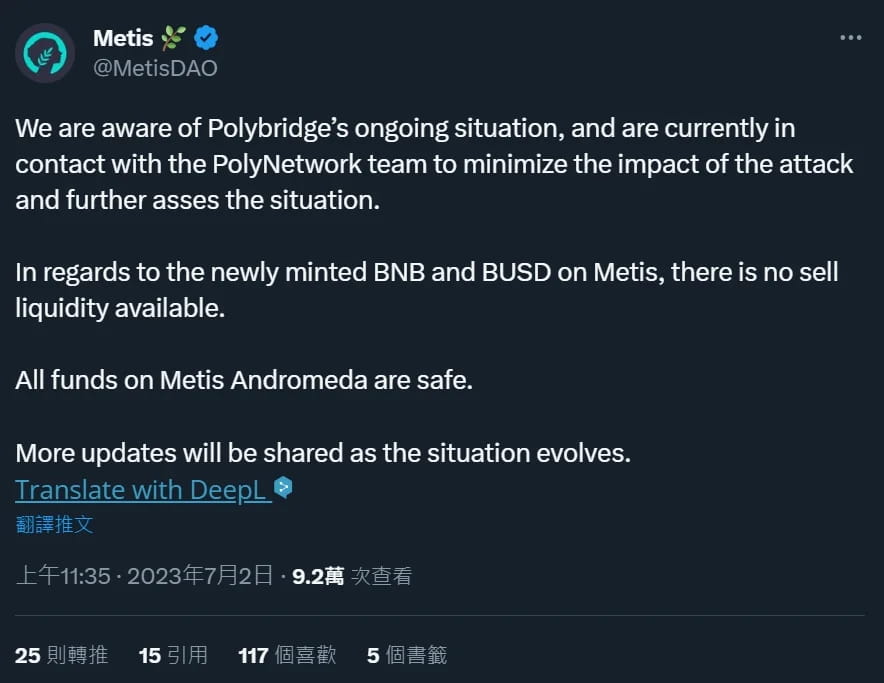This screenshot has width=884, height=683.
Task: Click the 'All funds on Metis Andromeda' line
Action: (x=243, y=381)
